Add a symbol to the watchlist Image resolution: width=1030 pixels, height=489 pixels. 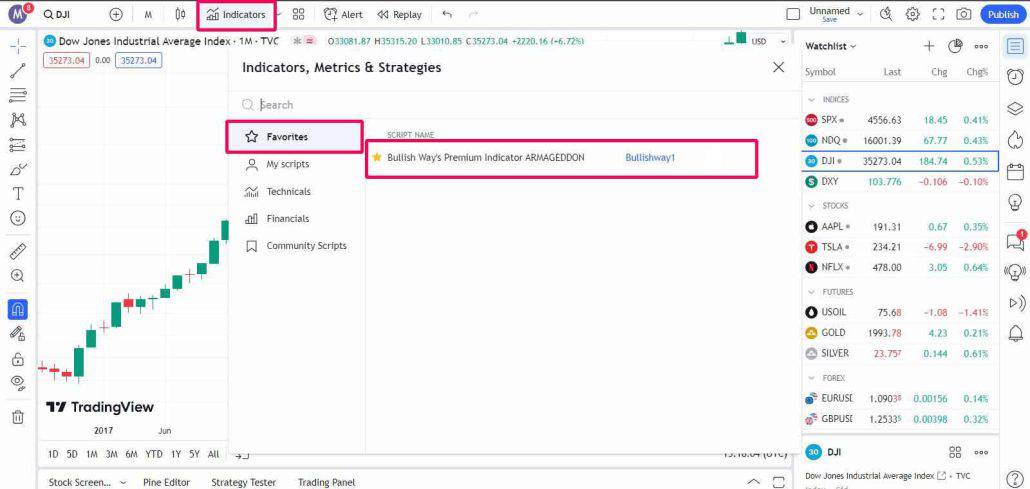coord(929,46)
